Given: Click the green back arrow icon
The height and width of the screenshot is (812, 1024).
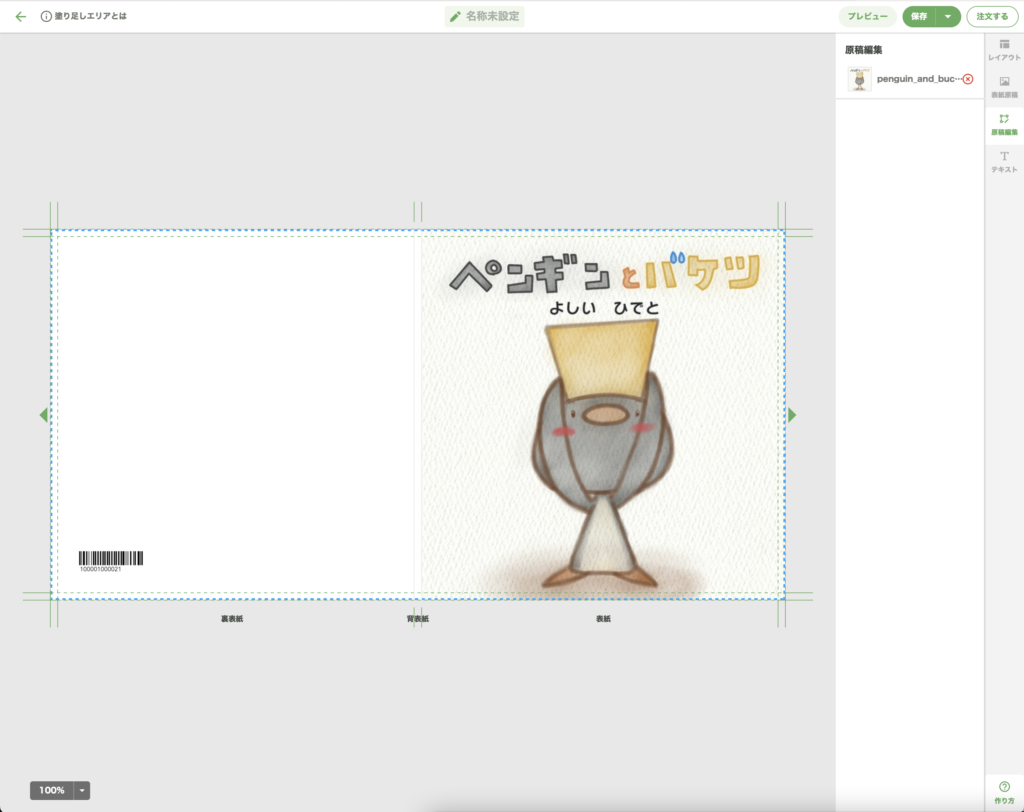Looking at the screenshot, I should (20, 17).
